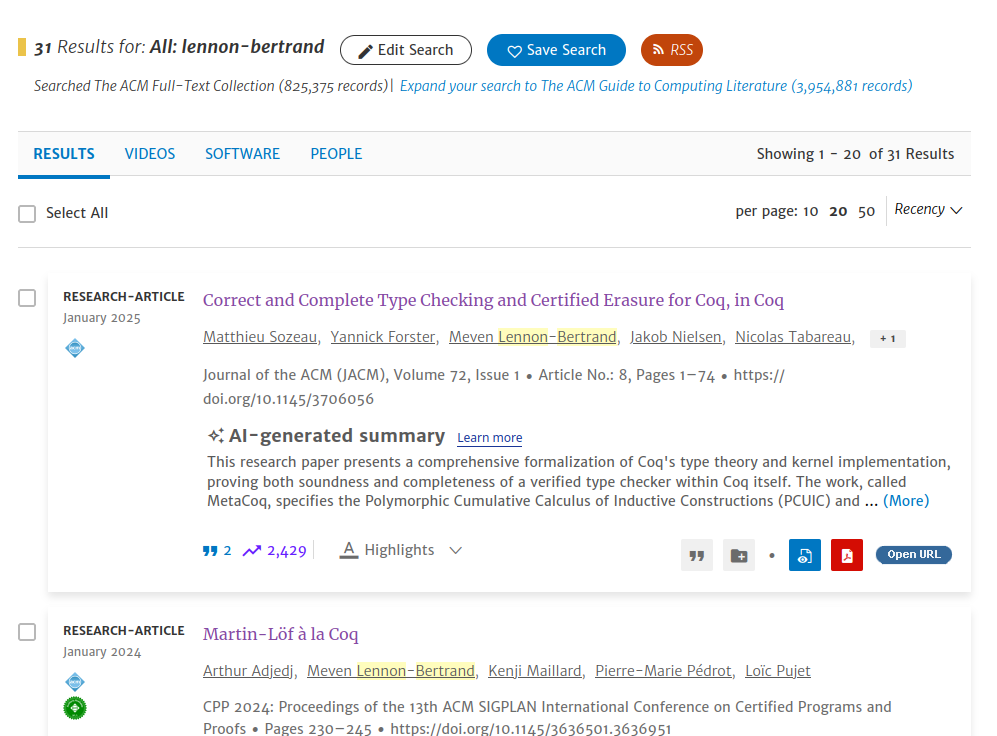Click the Save Search button
This screenshot has width=997, height=736.
click(556, 50)
